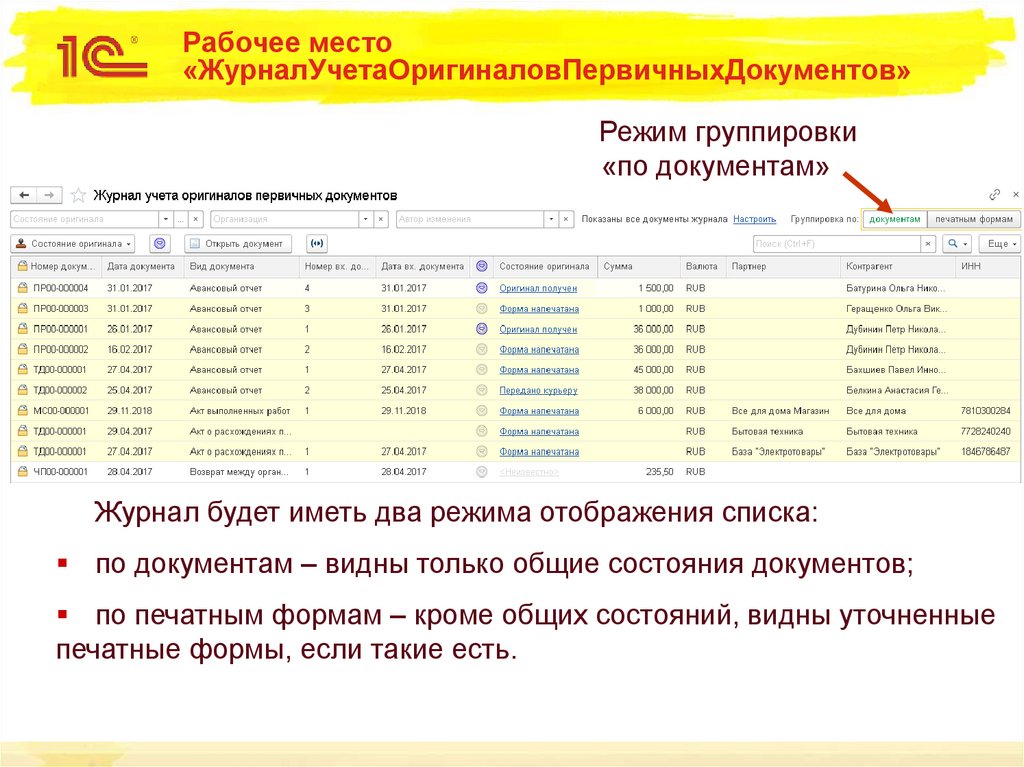
Task: Open selection dialog with the ... button
Action: point(181,219)
